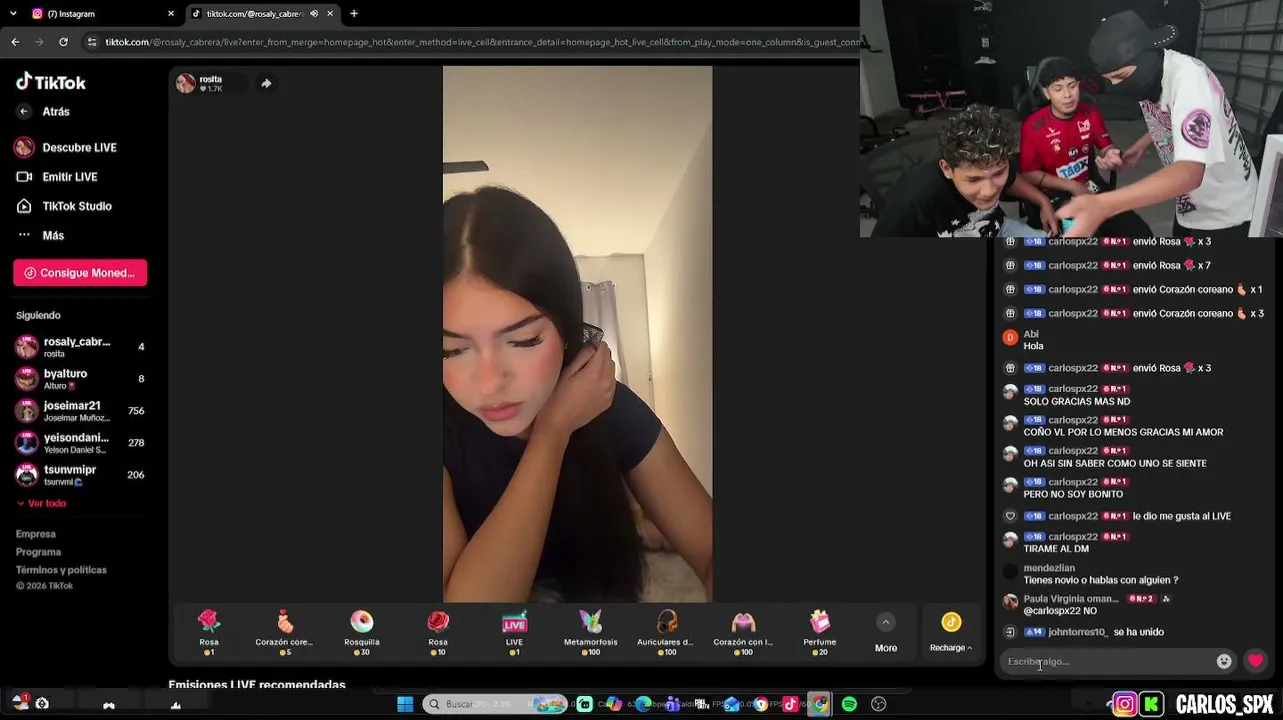
Task: Open the Programa footer link
Action: tap(39, 552)
